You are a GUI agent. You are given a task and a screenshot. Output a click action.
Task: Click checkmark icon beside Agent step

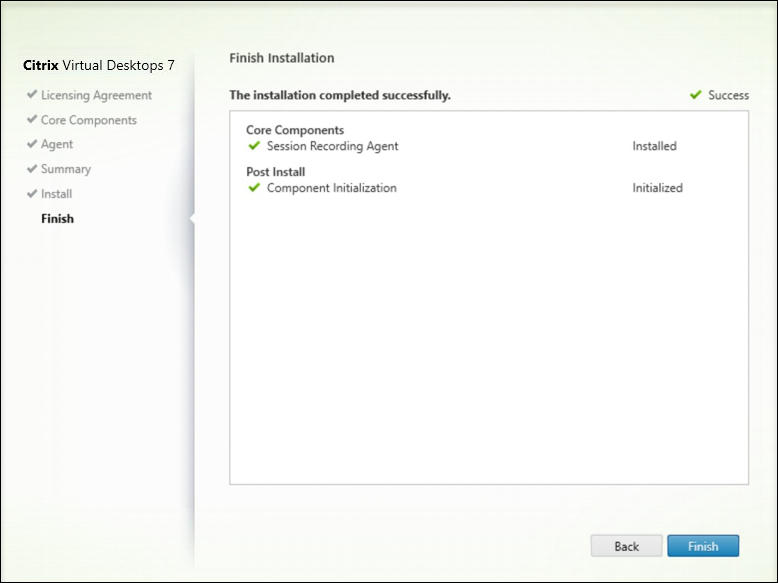click(x=32, y=144)
